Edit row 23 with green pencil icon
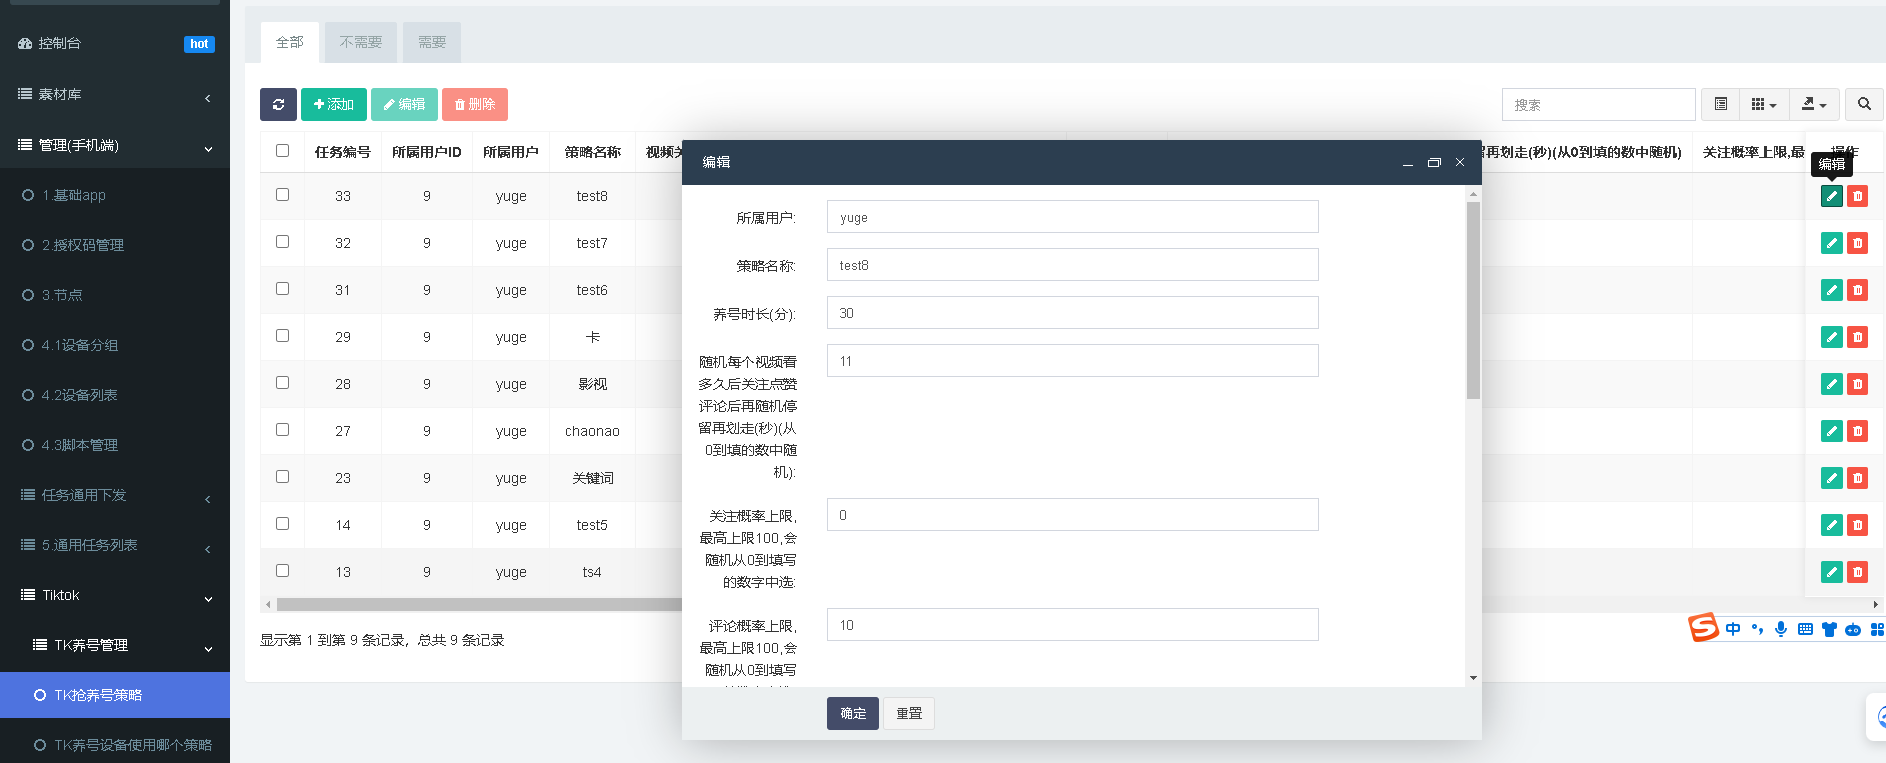The width and height of the screenshot is (1886, 763). 1831,478
